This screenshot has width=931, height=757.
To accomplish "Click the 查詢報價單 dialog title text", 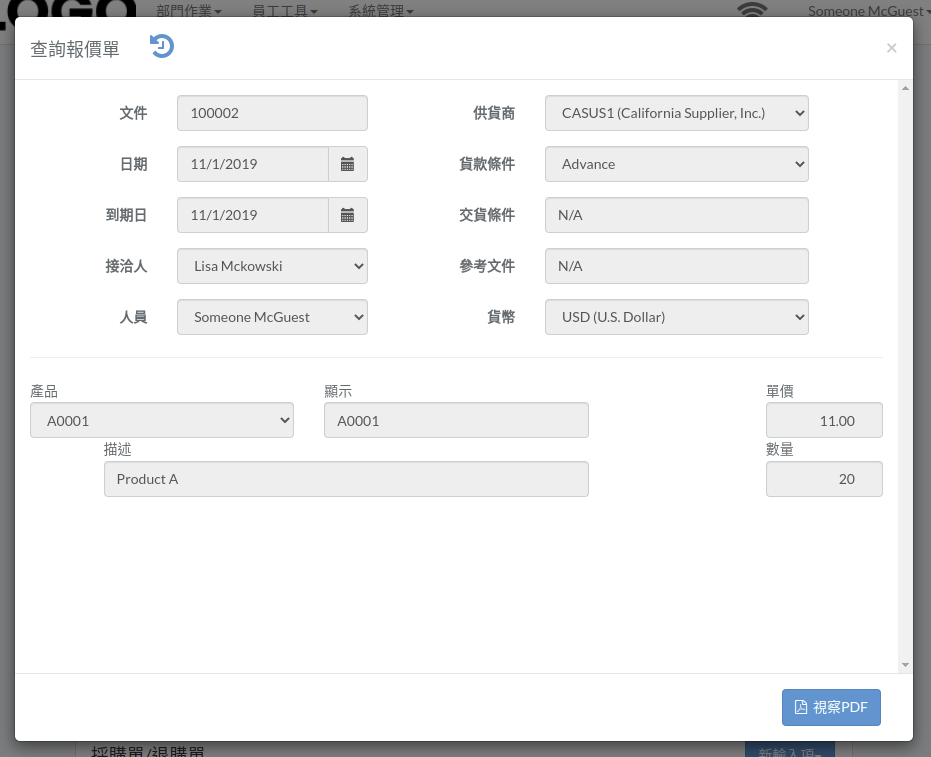I will coord(75,49).
